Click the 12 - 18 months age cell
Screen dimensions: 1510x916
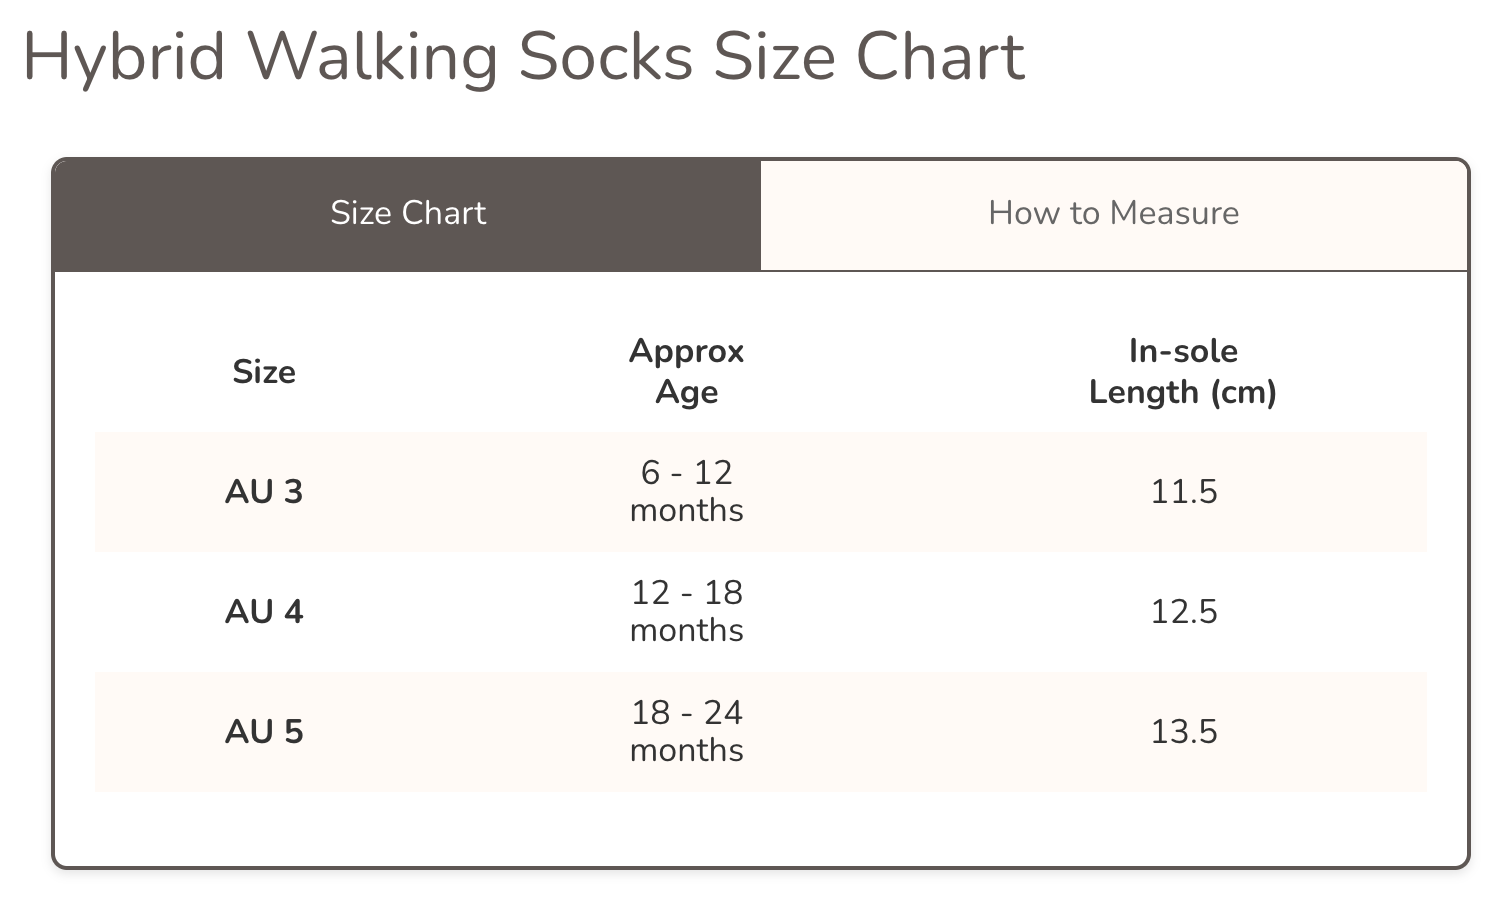[x=687, y=611]
